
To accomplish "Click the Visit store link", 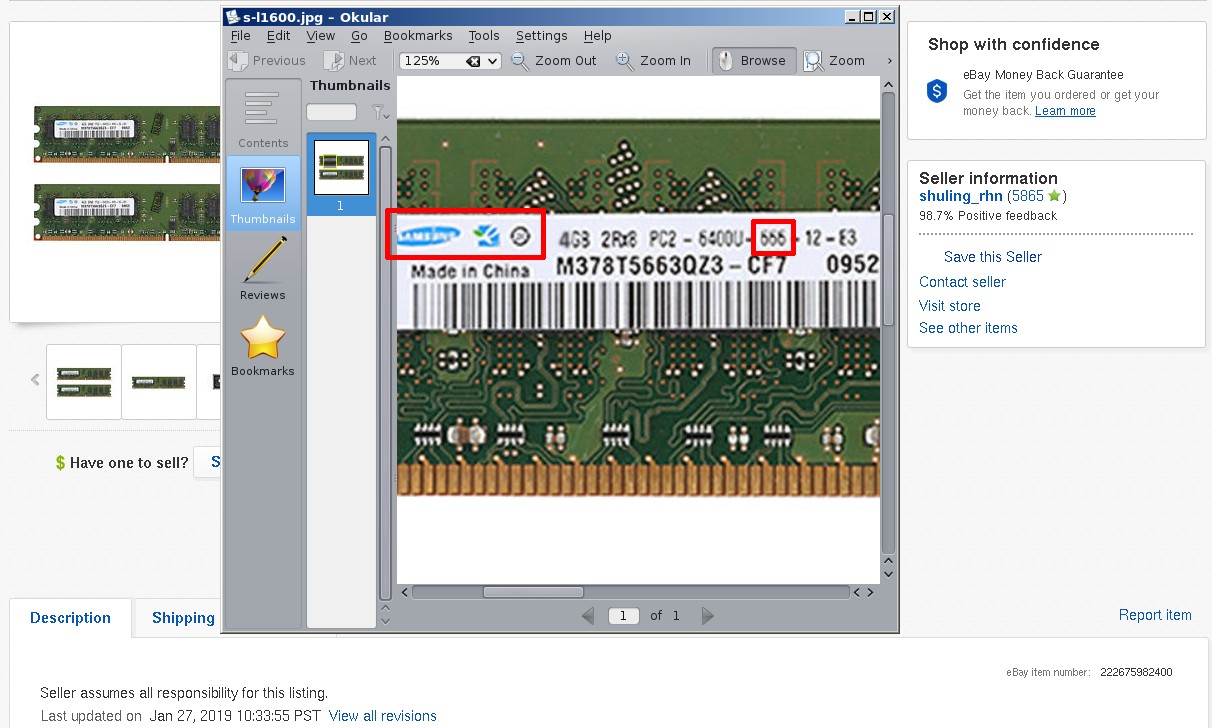I will (x=950, y=306).
